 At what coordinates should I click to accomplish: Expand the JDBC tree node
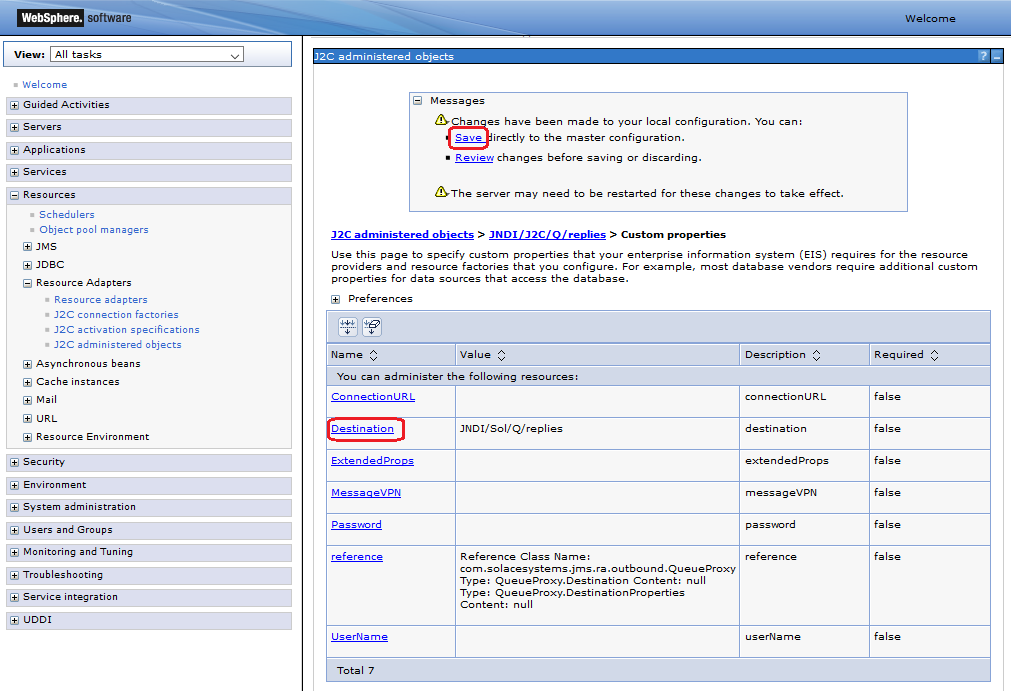(x=27, y=265)
